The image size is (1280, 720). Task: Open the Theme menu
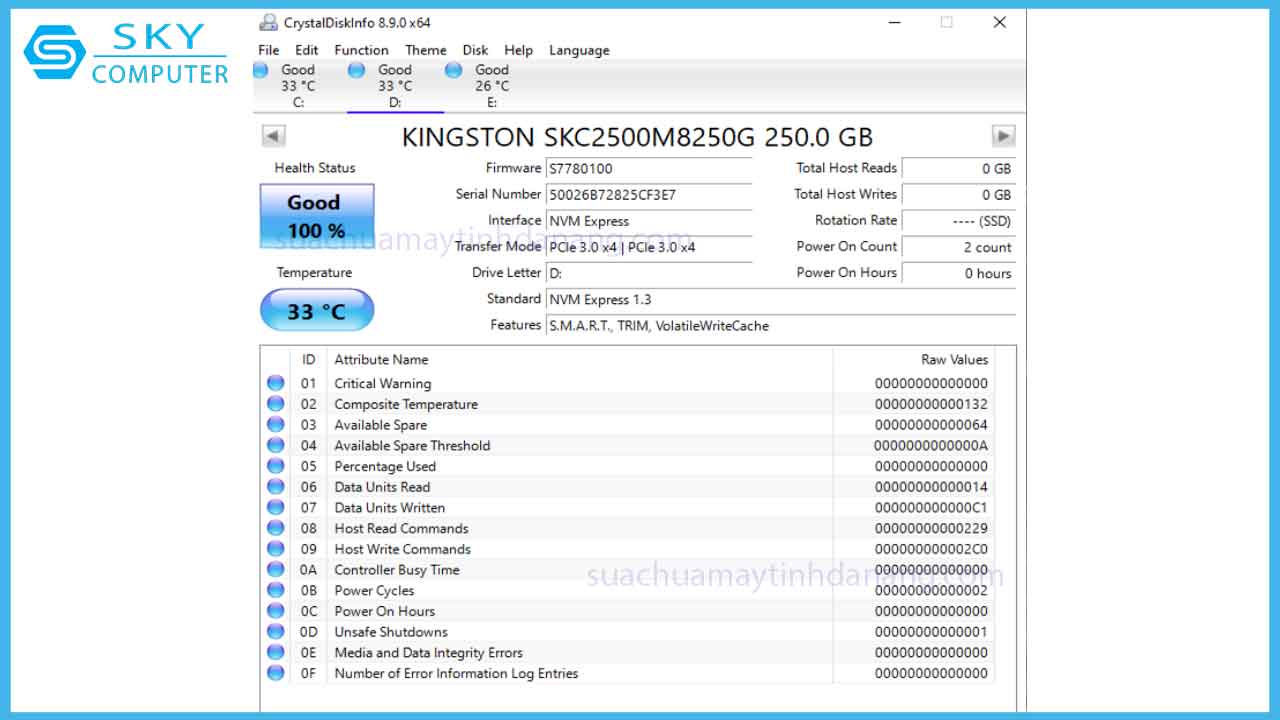click(426, 50)
